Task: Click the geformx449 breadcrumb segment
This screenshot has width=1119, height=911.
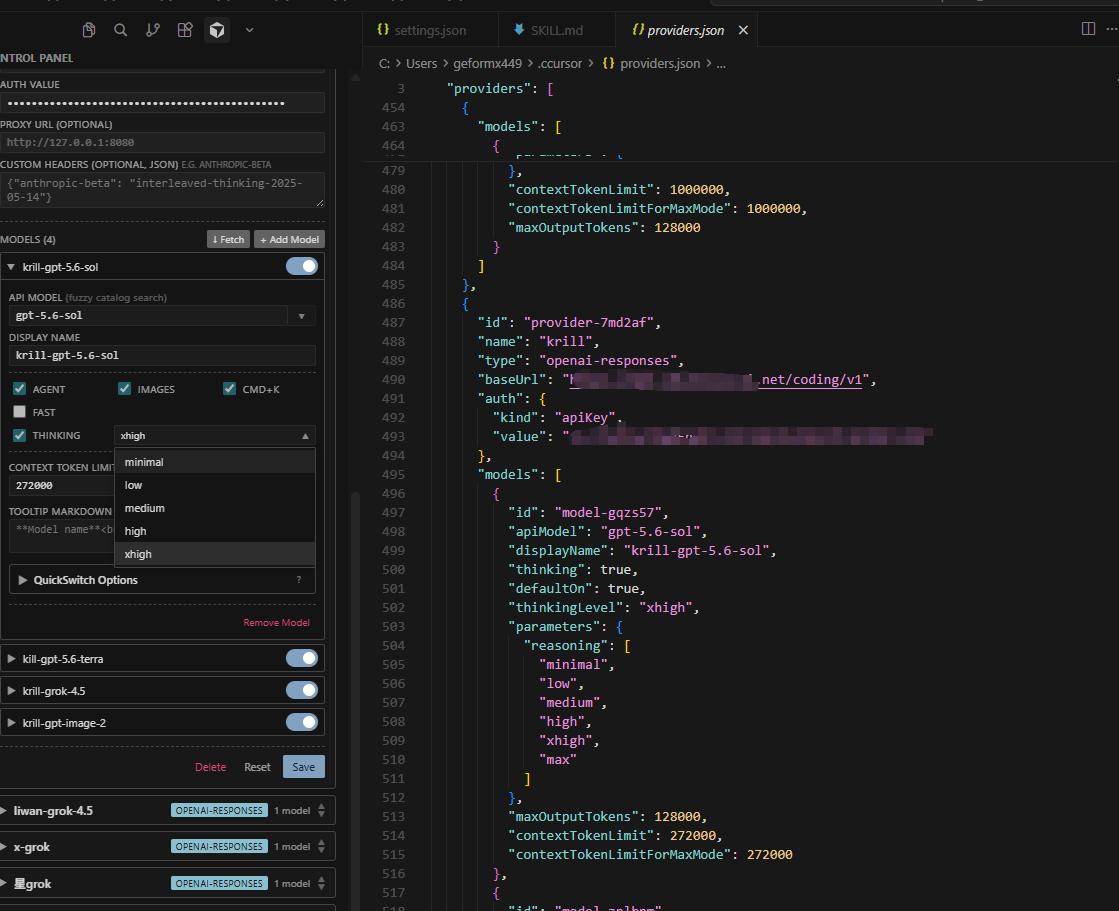Action: pyautogui.click(x=487, y=63)
